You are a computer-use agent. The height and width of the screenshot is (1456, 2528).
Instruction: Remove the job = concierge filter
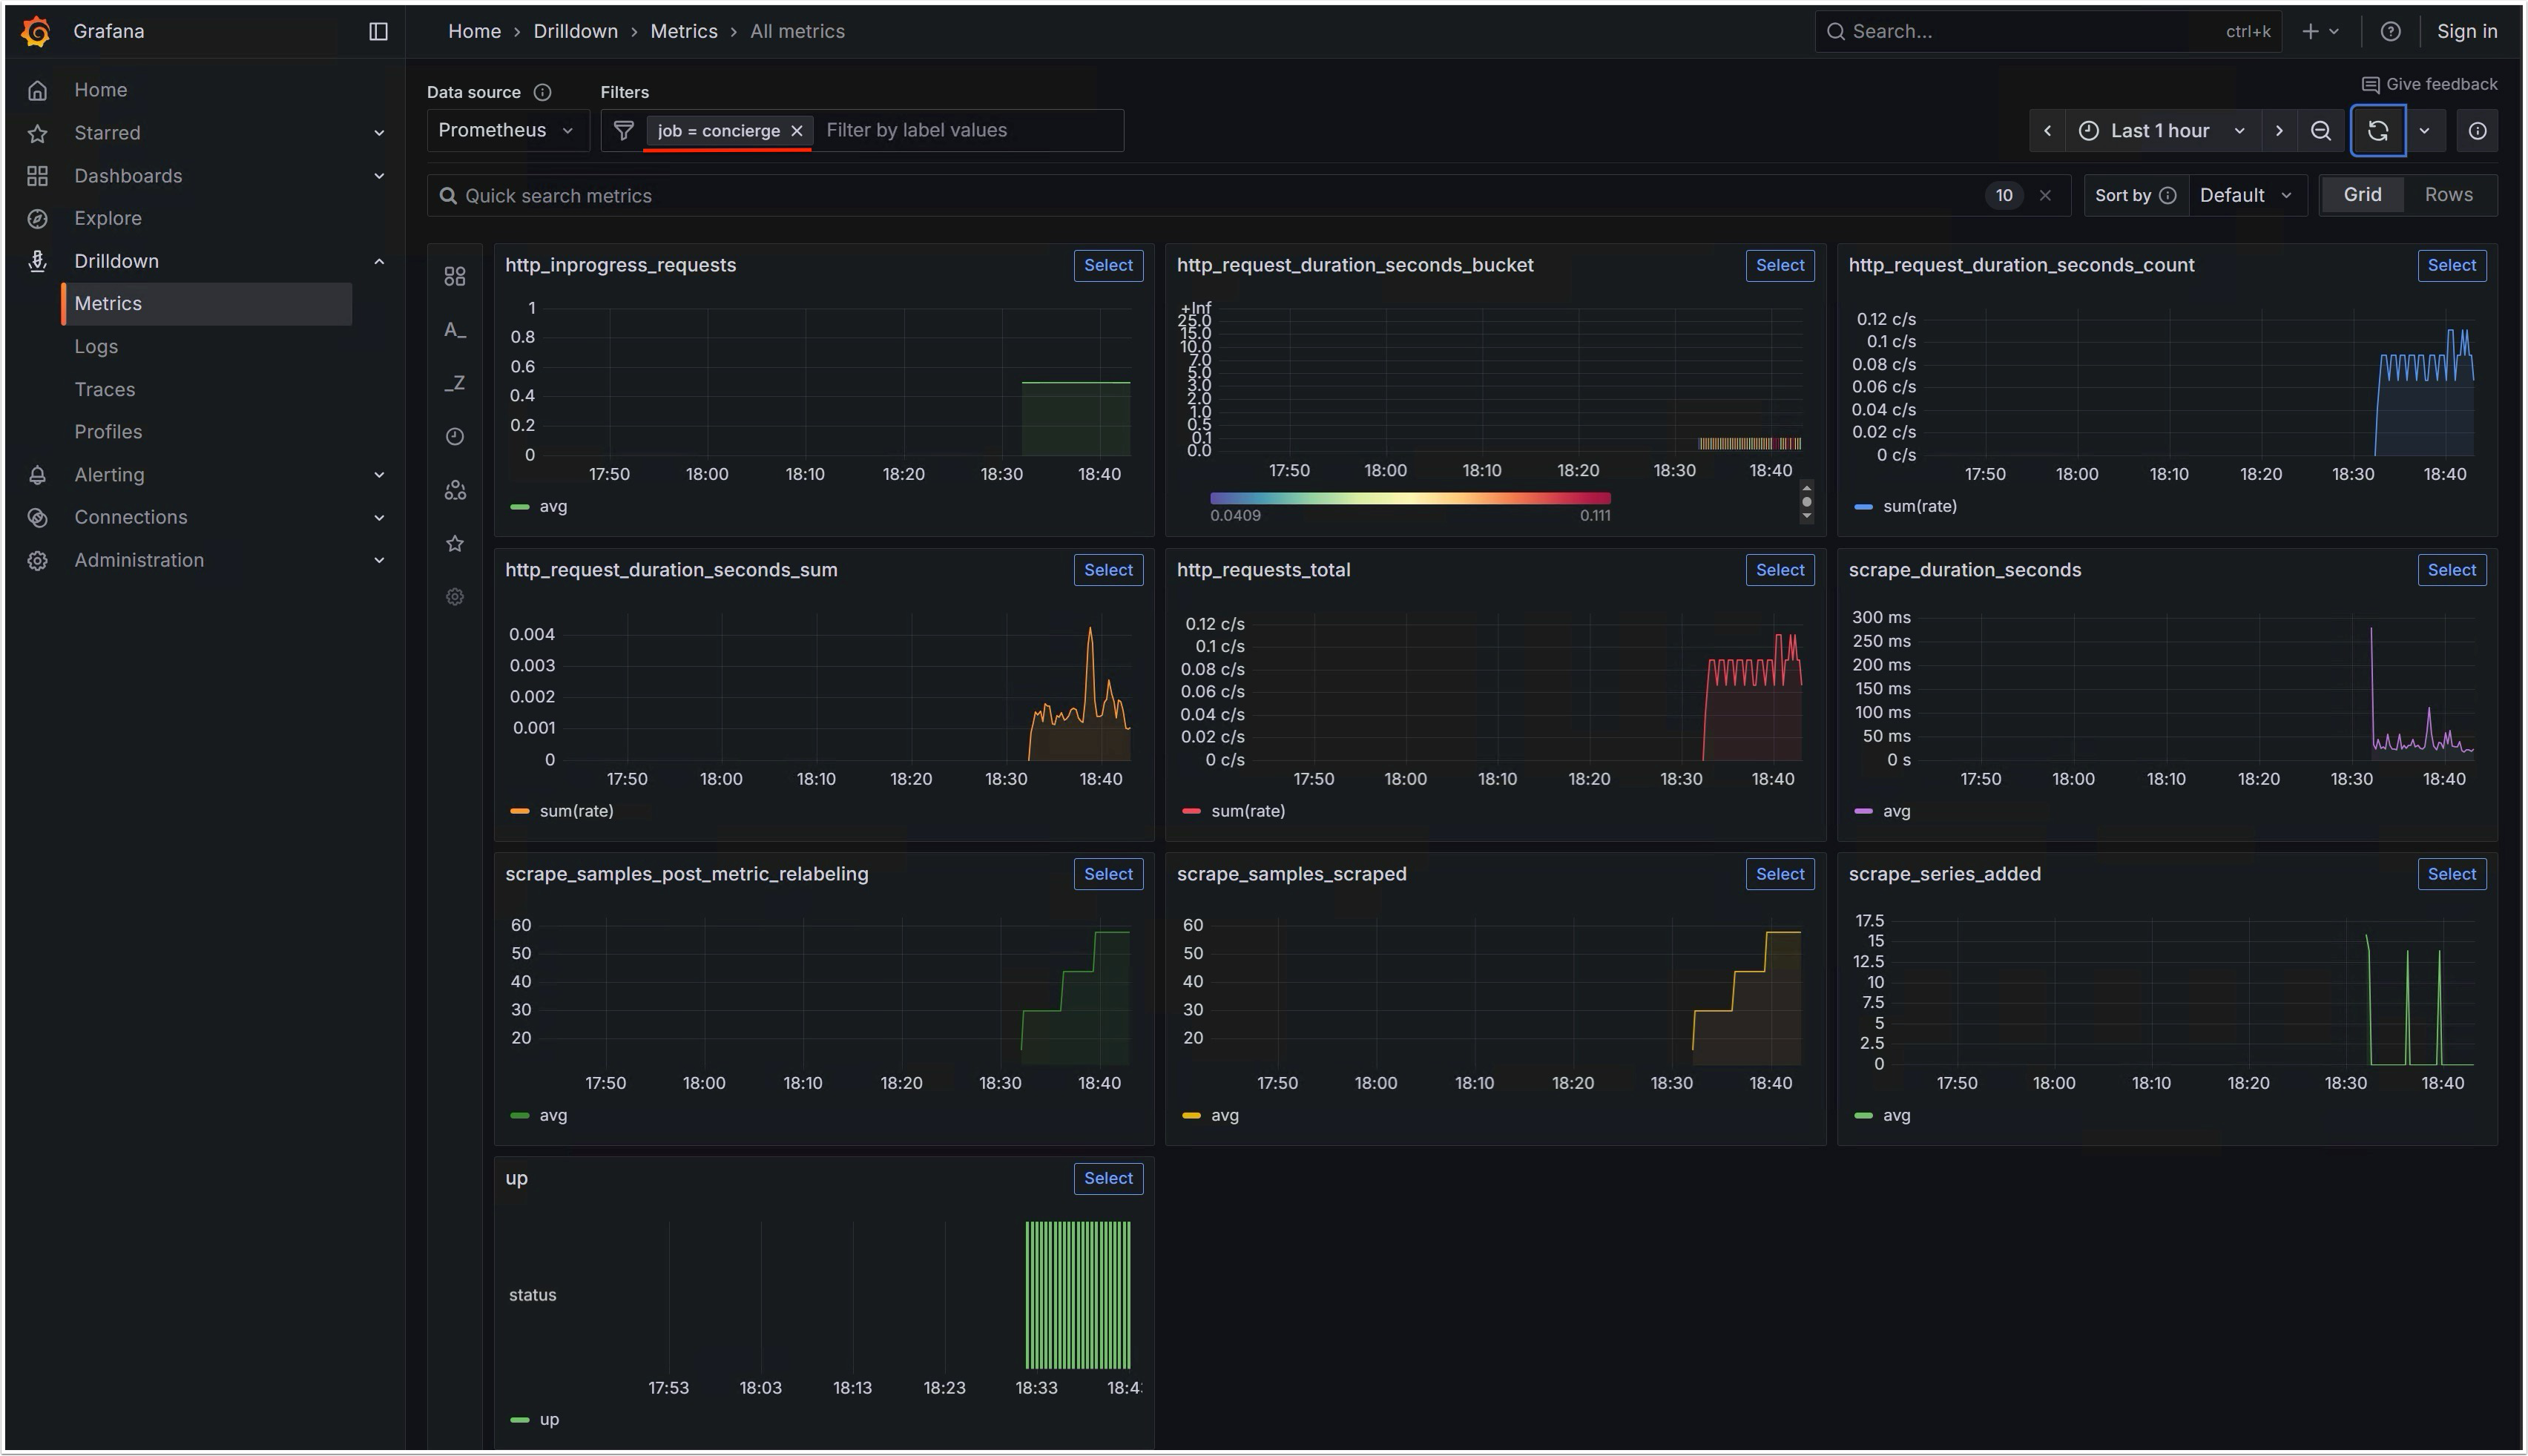797,131
